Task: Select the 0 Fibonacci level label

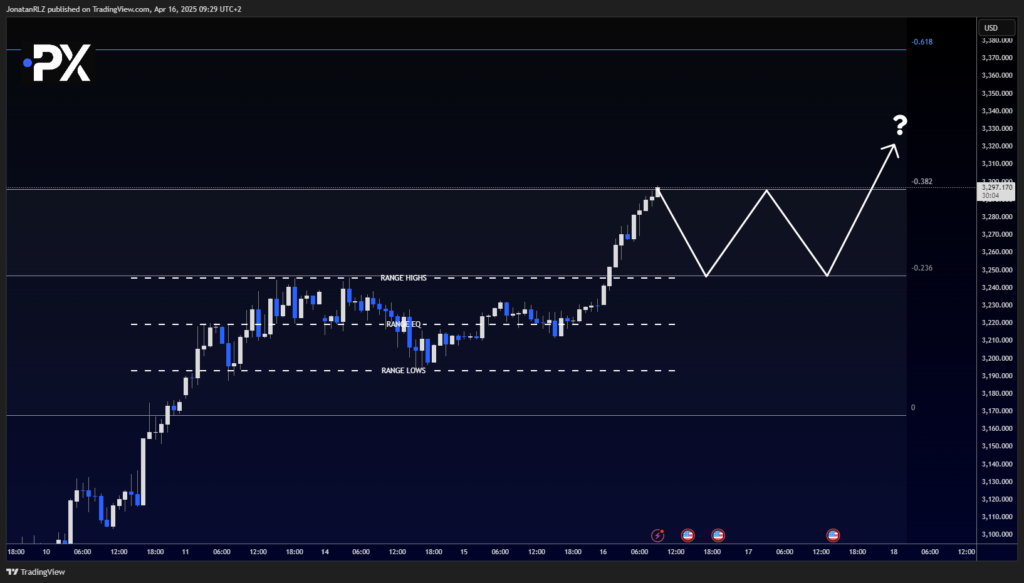Action: (x=913, y=407)
